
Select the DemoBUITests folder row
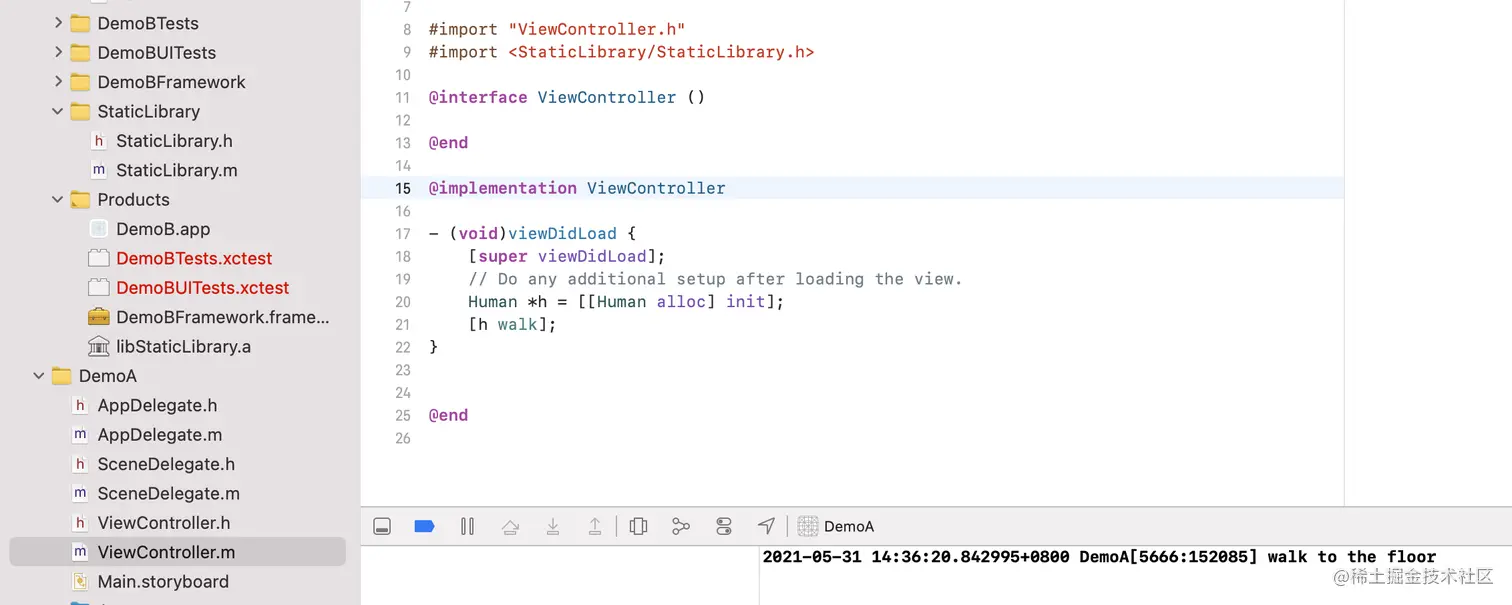(x=156, y=52)
